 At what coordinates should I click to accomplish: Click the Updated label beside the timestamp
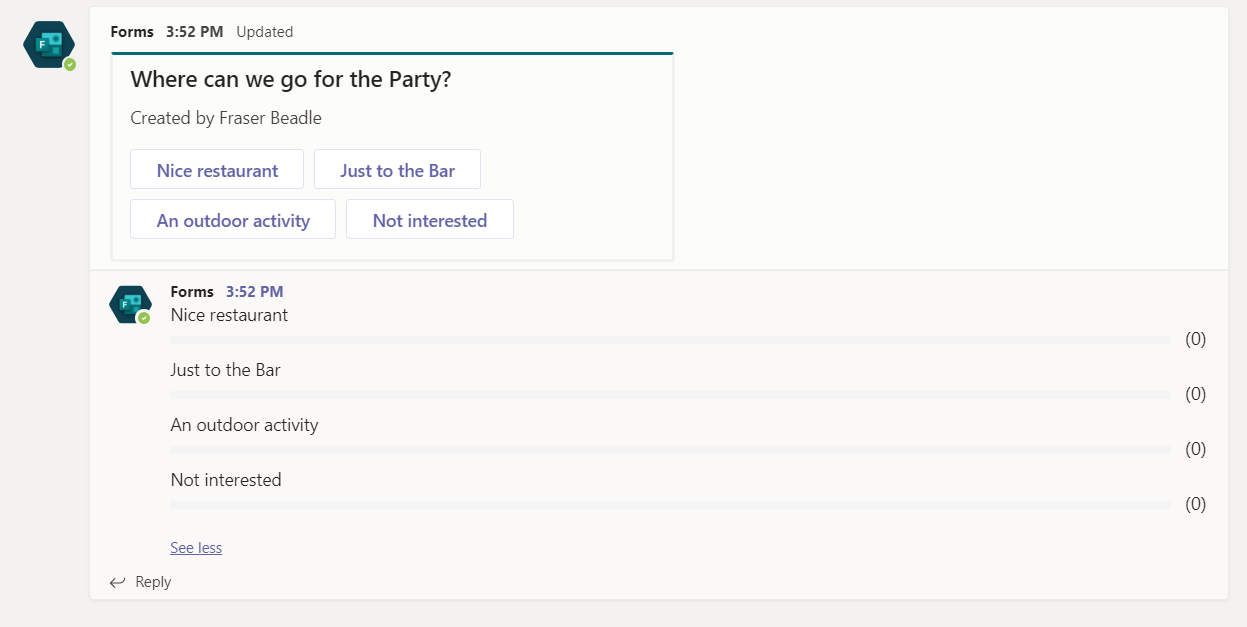click(265, 32)
